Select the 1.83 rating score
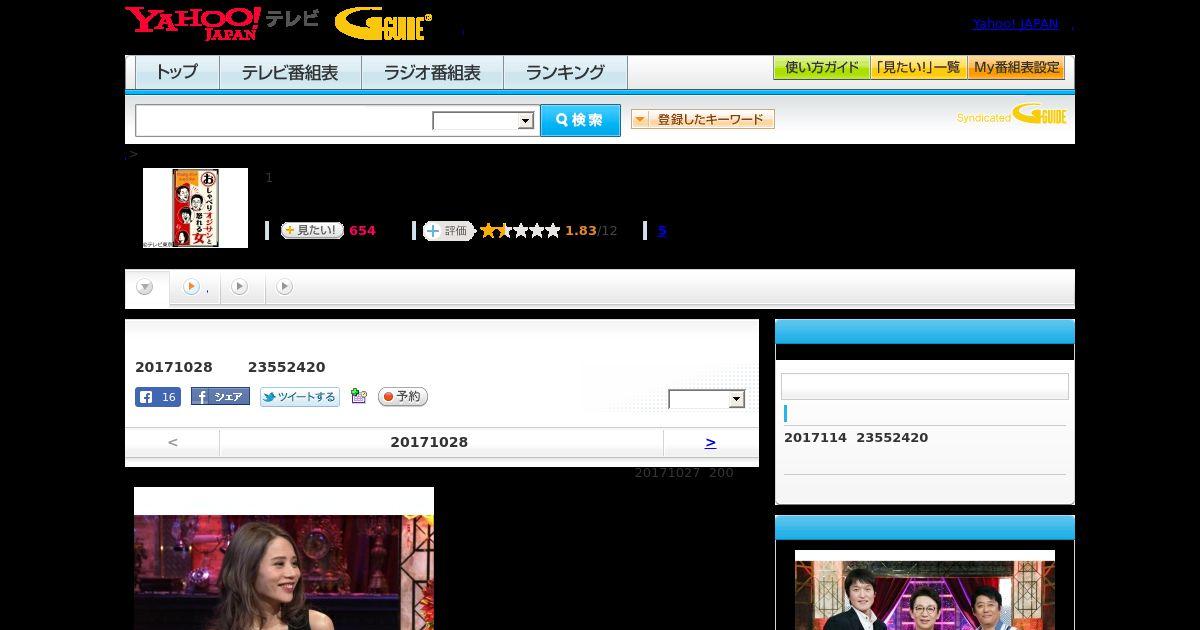 [x=580, y=231]
